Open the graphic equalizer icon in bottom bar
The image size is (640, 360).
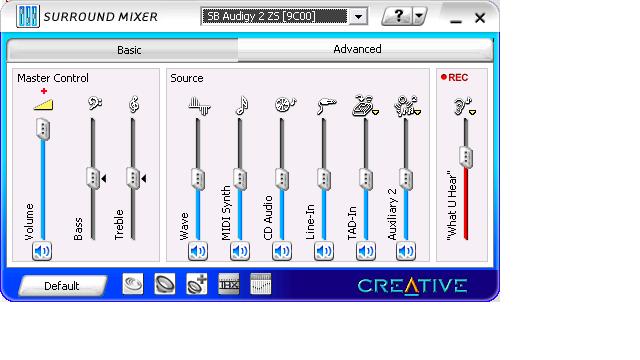pos(260,284)
